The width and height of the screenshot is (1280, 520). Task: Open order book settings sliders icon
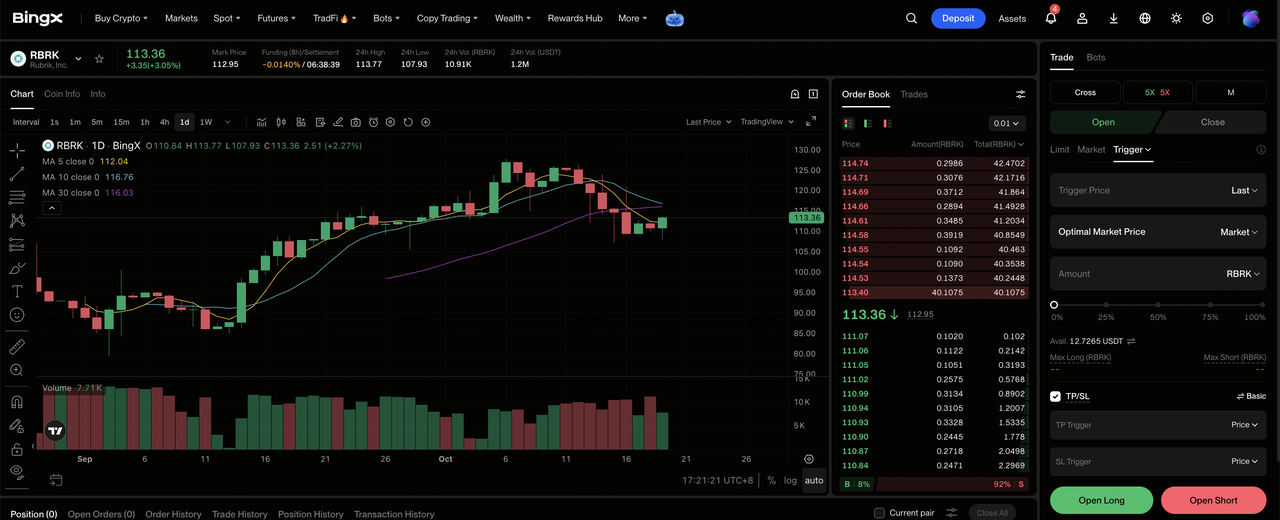(1021, 94)
